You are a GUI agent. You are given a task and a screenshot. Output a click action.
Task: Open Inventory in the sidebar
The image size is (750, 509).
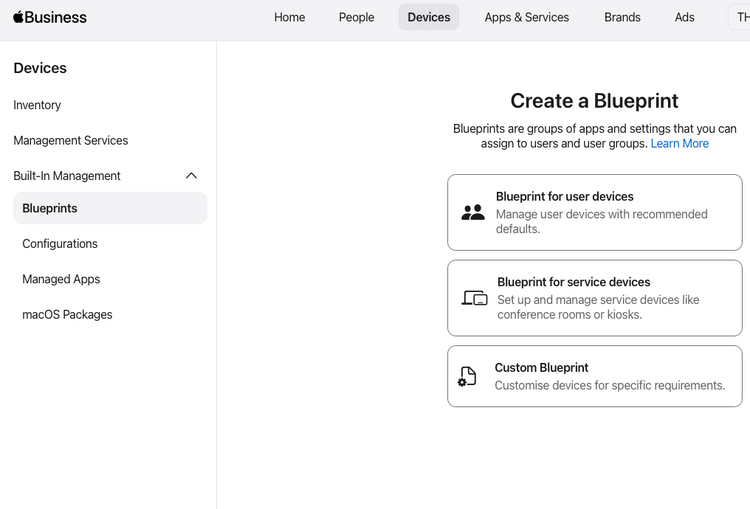pos(37,105)
